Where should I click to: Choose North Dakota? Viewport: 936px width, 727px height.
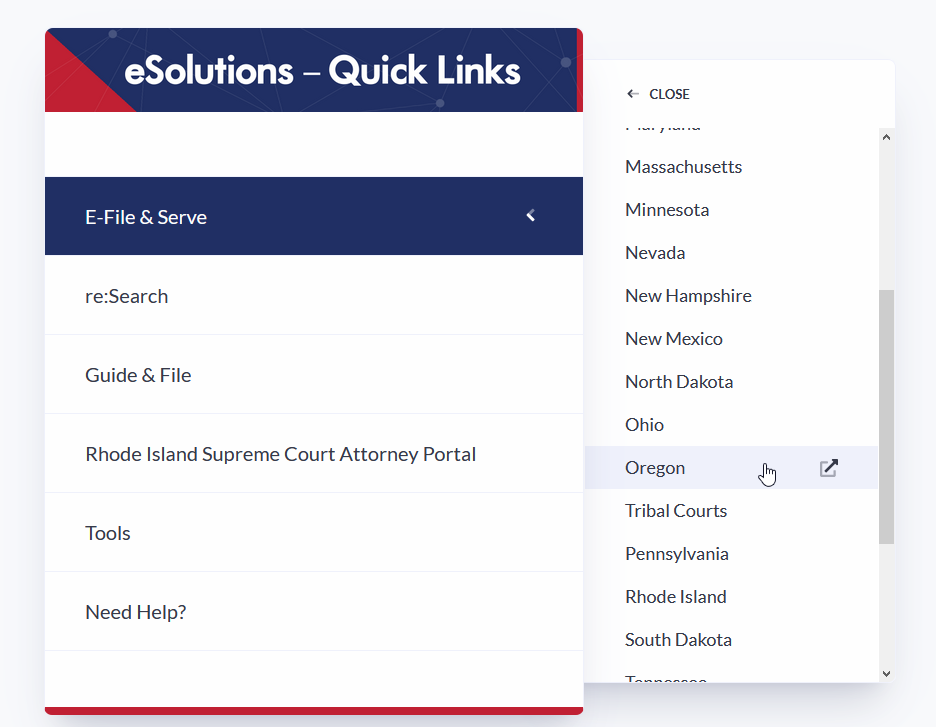[679, 381]
